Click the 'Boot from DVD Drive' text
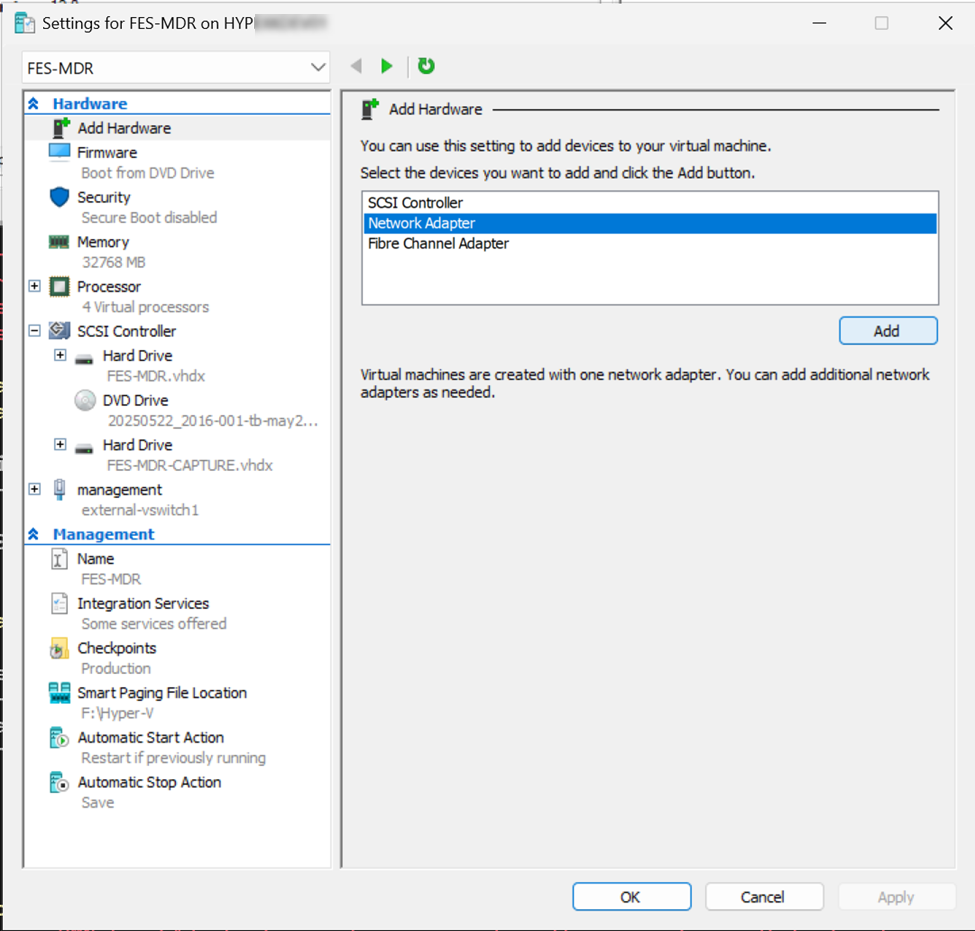The width and height of the screenshot is (975, 931). tap(148, 173)
